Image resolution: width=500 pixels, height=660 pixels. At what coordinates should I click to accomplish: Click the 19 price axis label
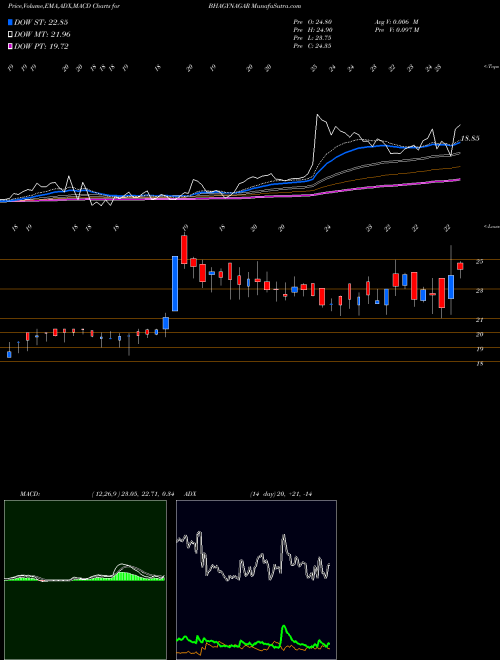point(479,349)
